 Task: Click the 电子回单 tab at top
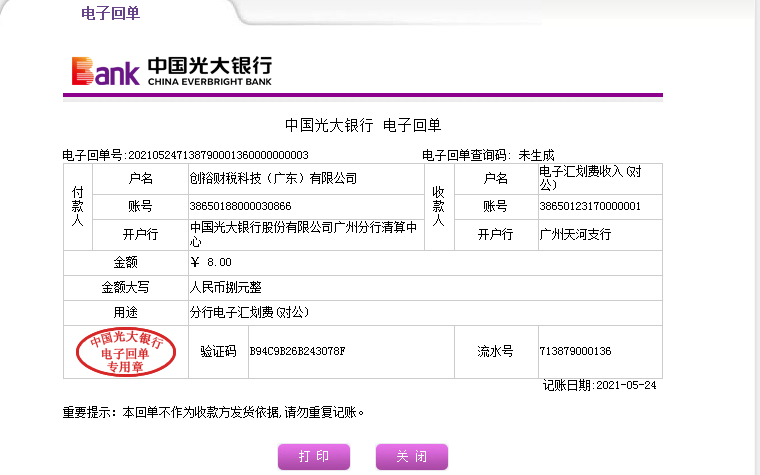coord(110,13)
